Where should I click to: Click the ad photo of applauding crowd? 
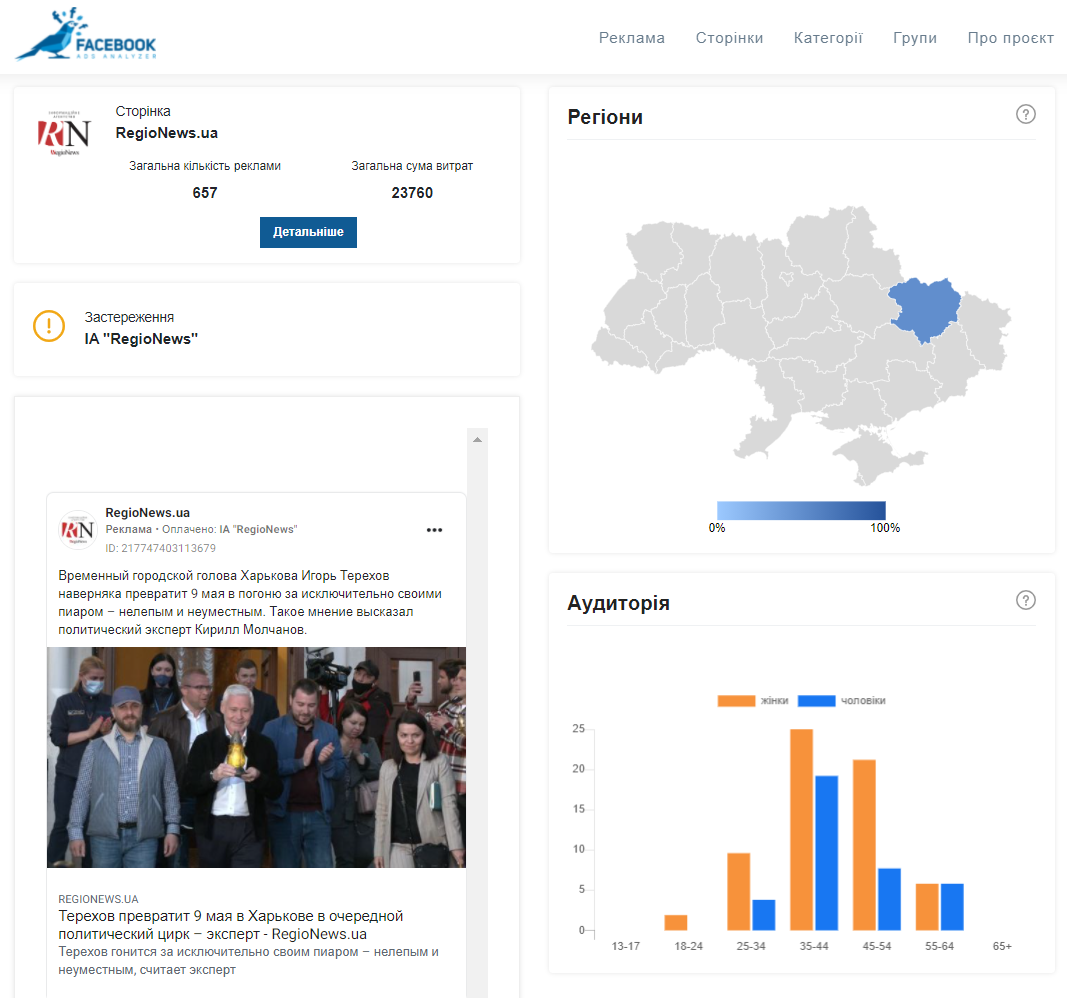(256, 757)
